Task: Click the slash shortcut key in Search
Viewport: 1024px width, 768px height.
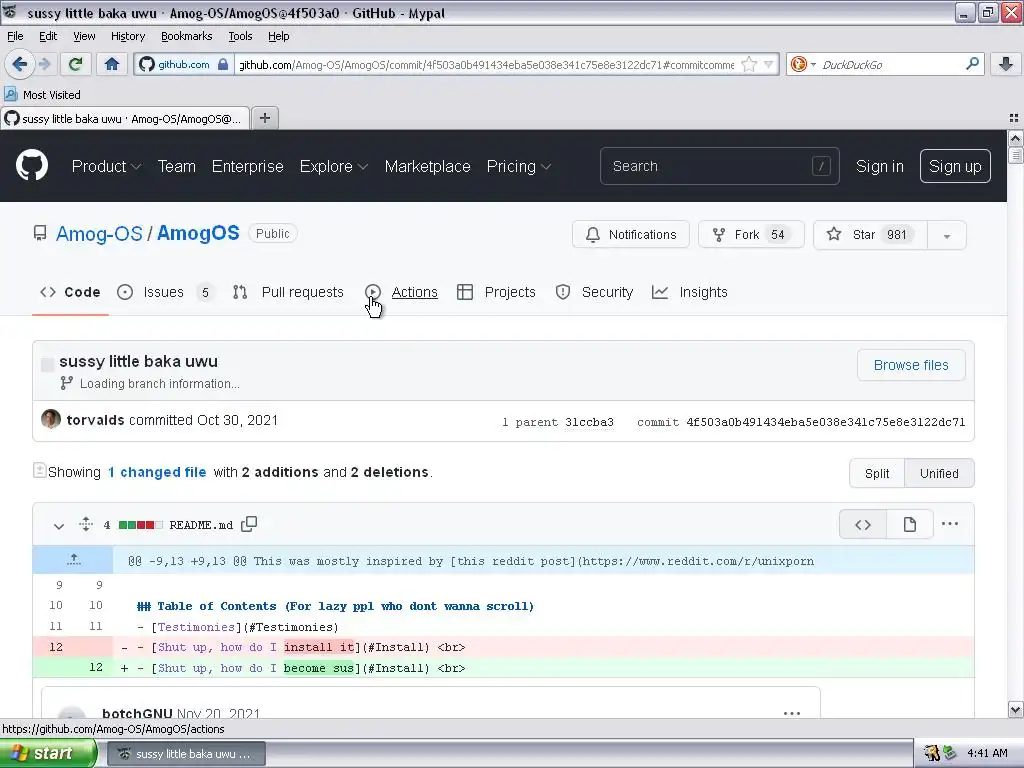Action: 821,167
